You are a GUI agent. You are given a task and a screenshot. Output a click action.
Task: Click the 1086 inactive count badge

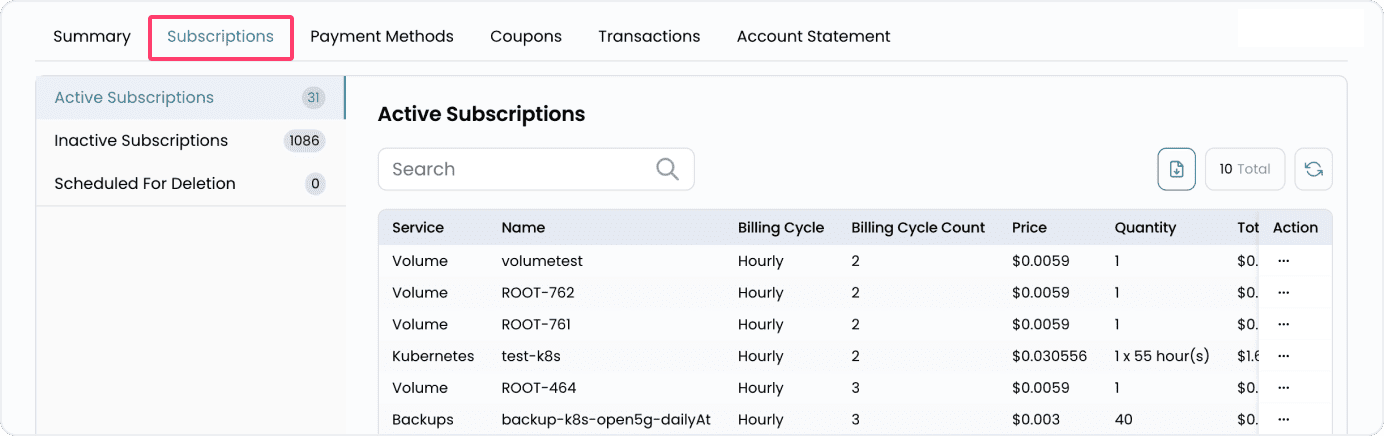(x=304, y=141)
